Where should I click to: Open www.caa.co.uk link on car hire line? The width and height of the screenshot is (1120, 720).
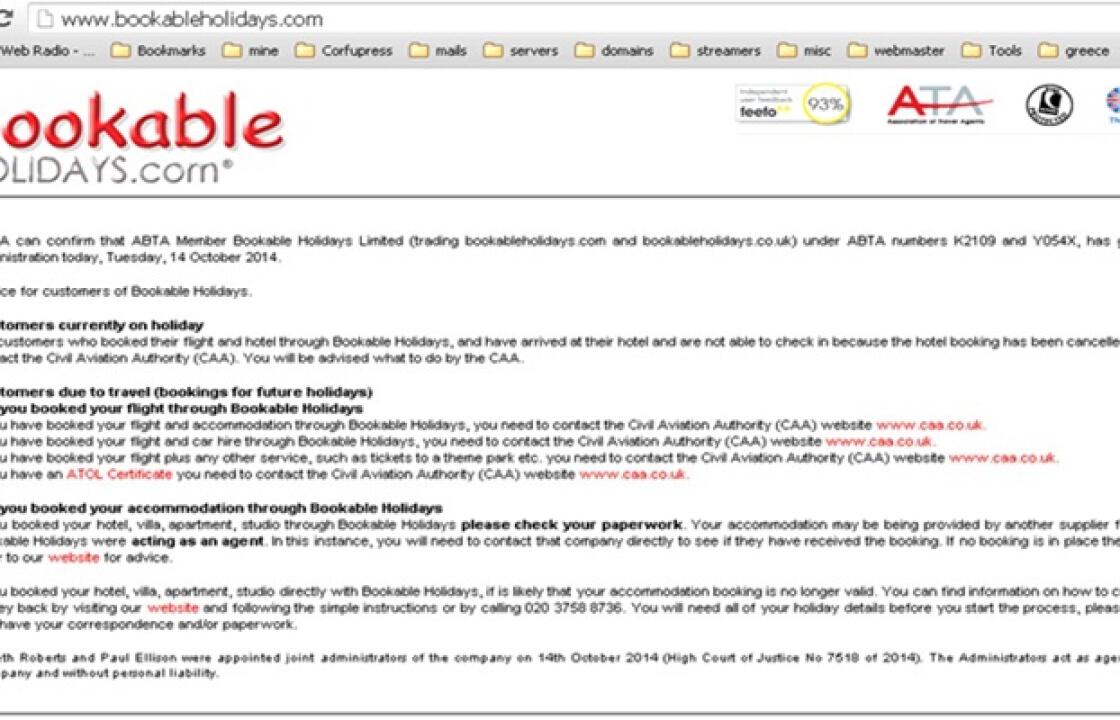pos(879,441)
